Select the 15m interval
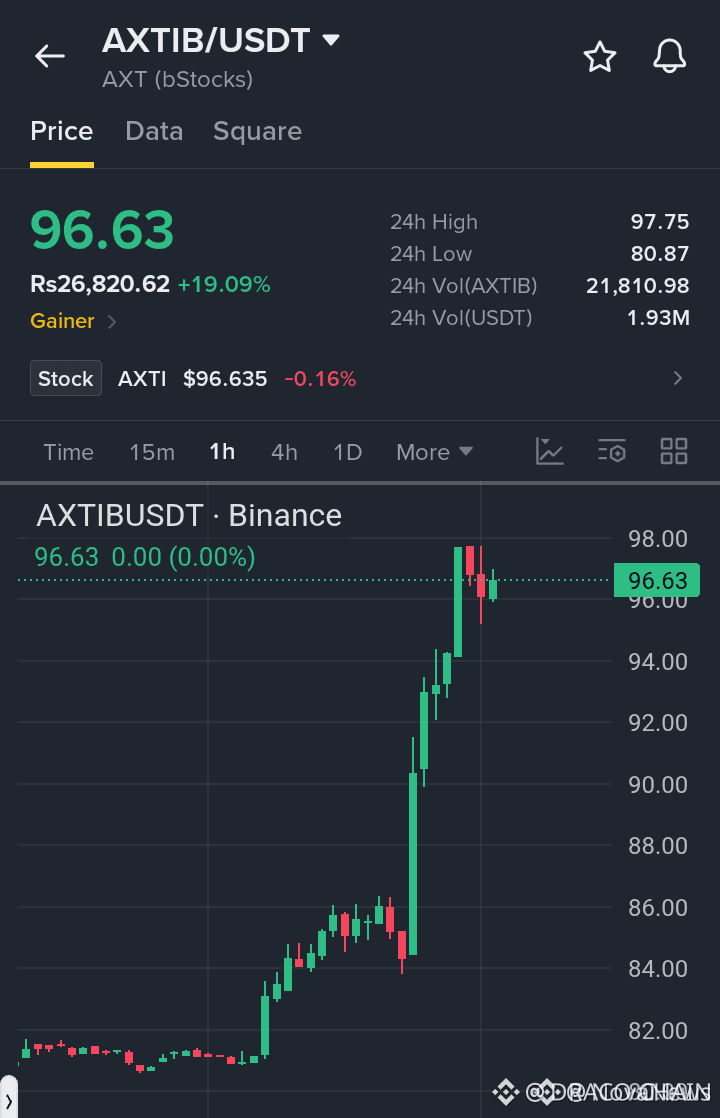Screen dimensions: 720x1118 [152, 452]
